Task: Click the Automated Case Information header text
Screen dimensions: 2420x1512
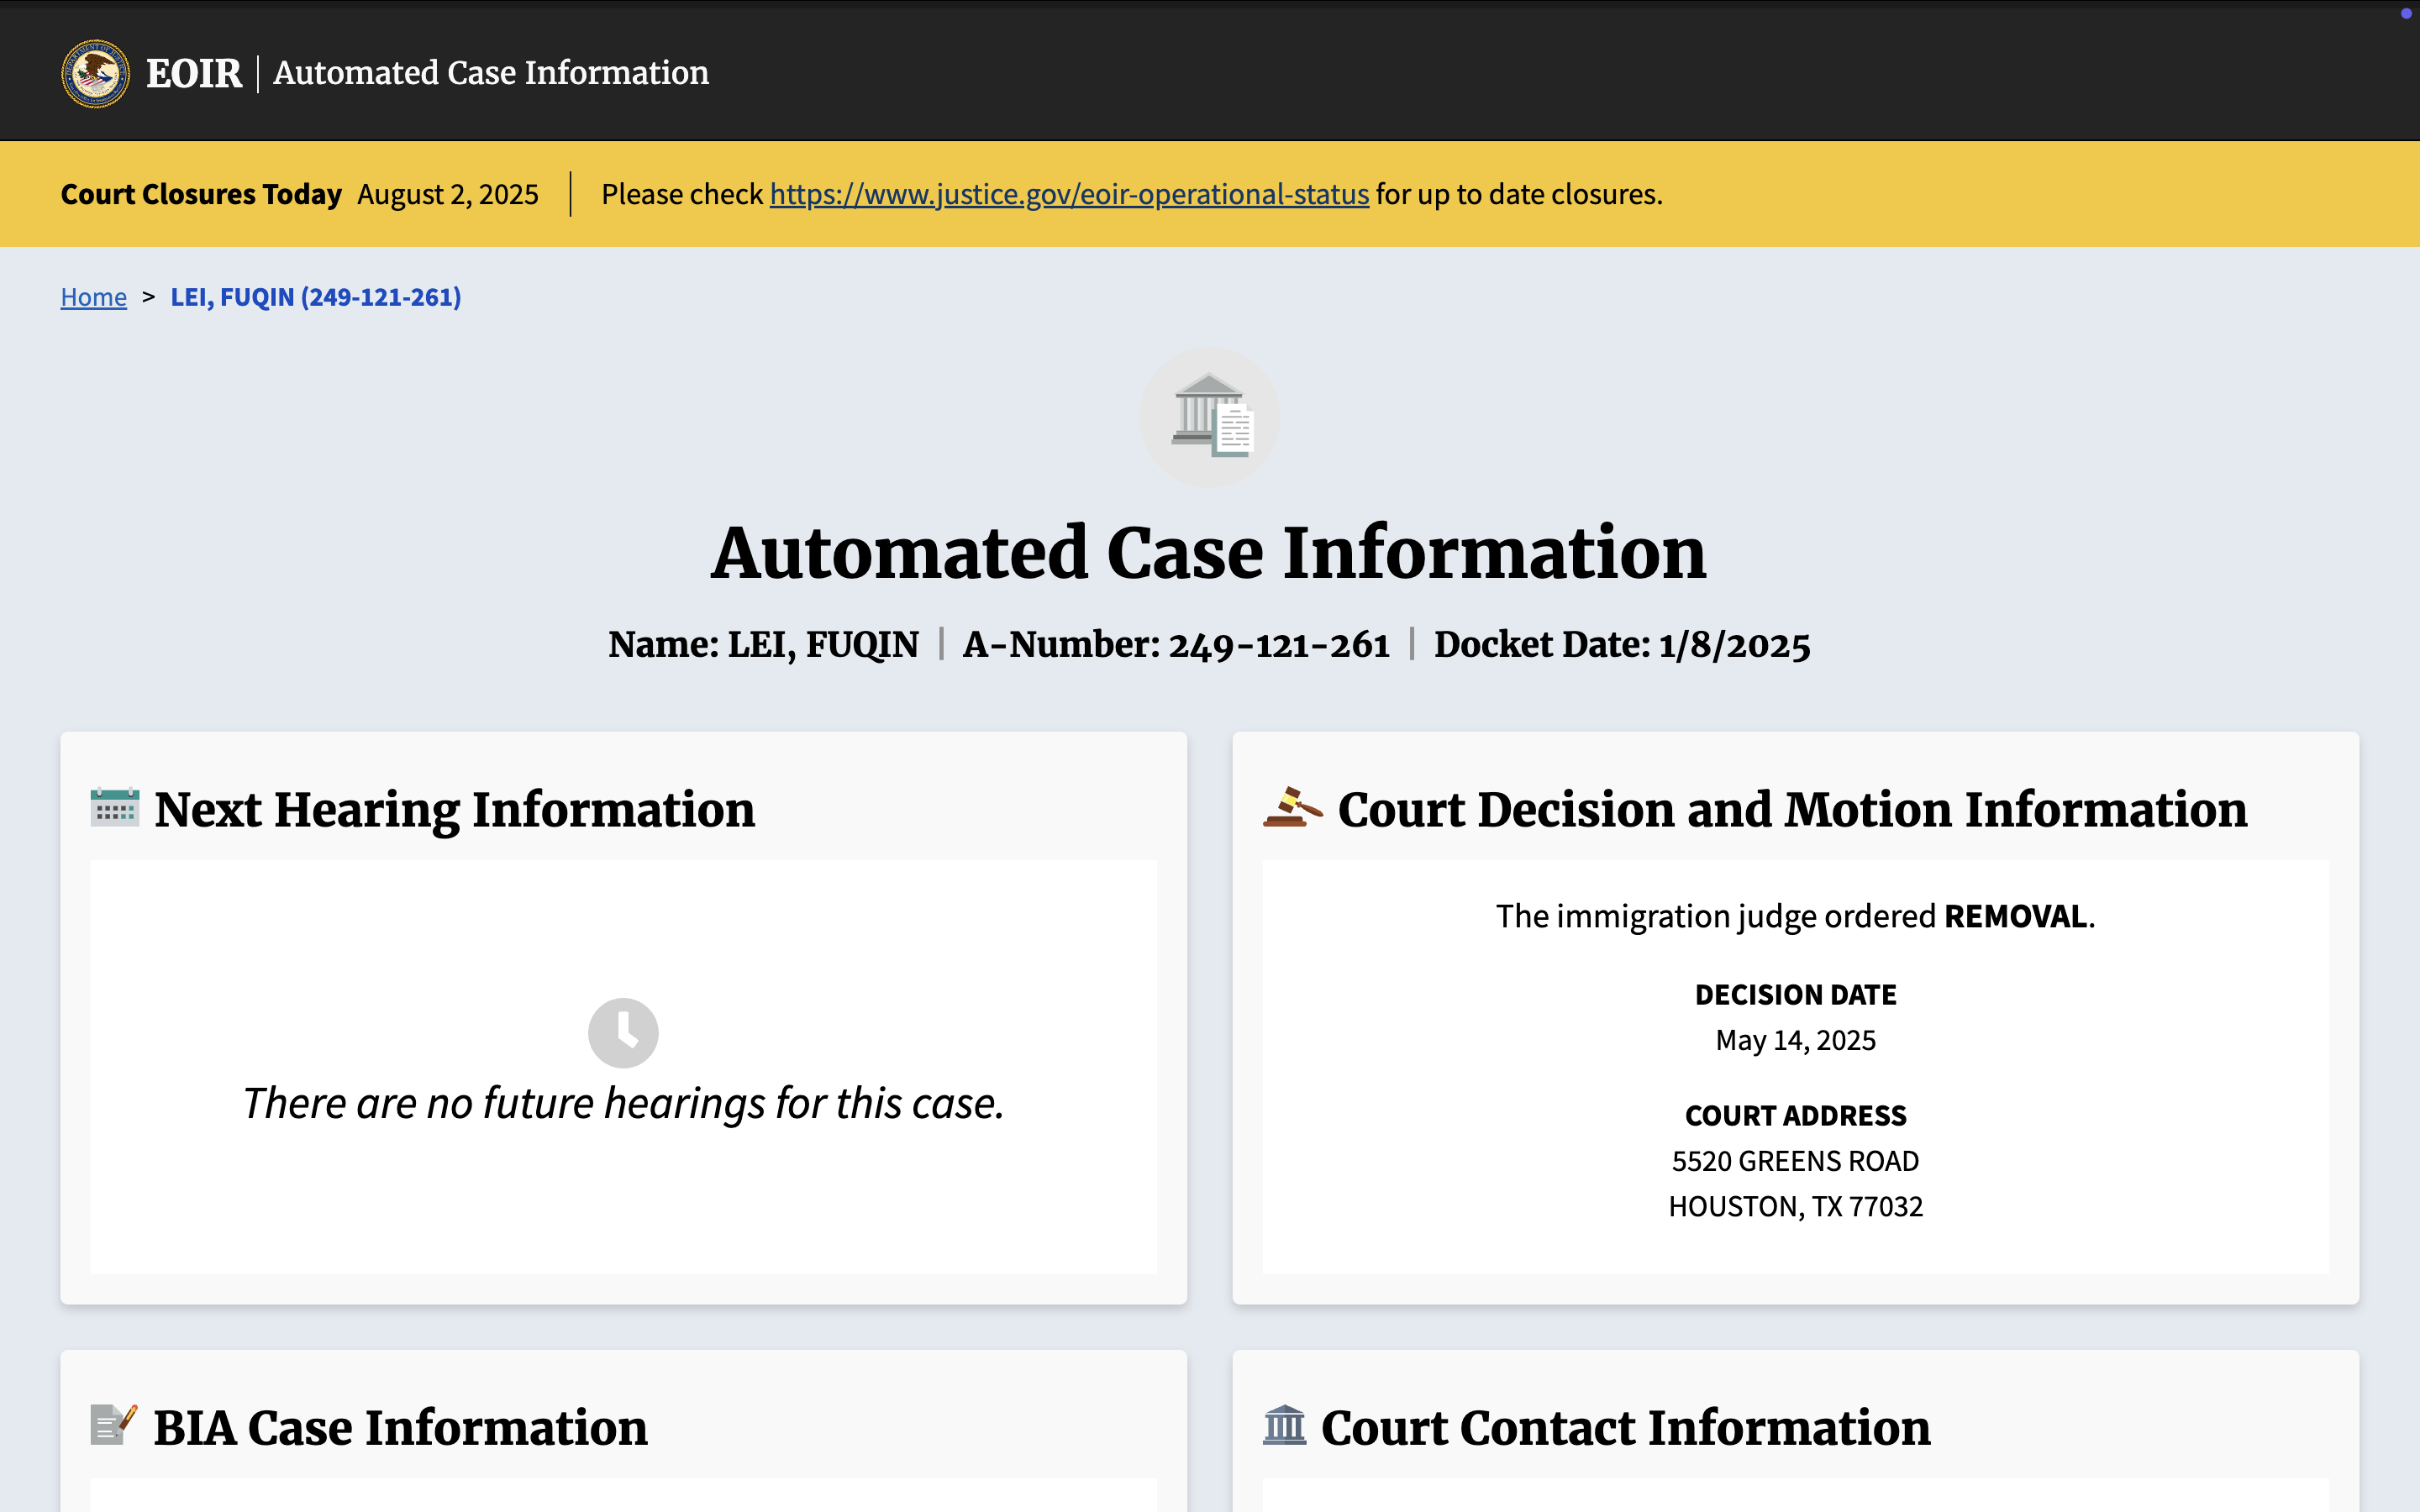Action: 491,73
